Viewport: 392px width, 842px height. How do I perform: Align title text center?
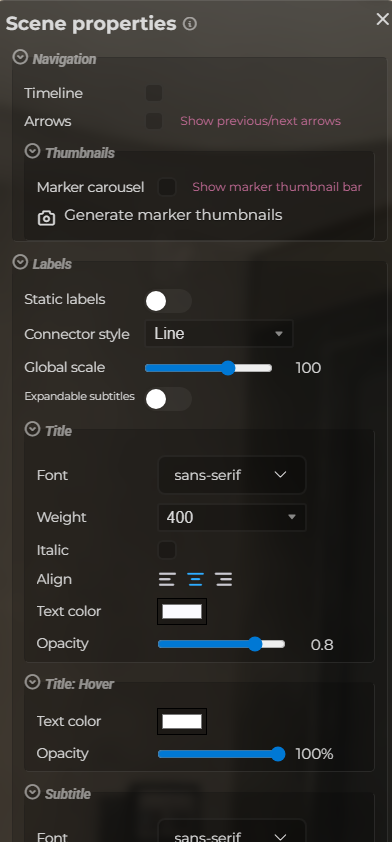(195, 579)
